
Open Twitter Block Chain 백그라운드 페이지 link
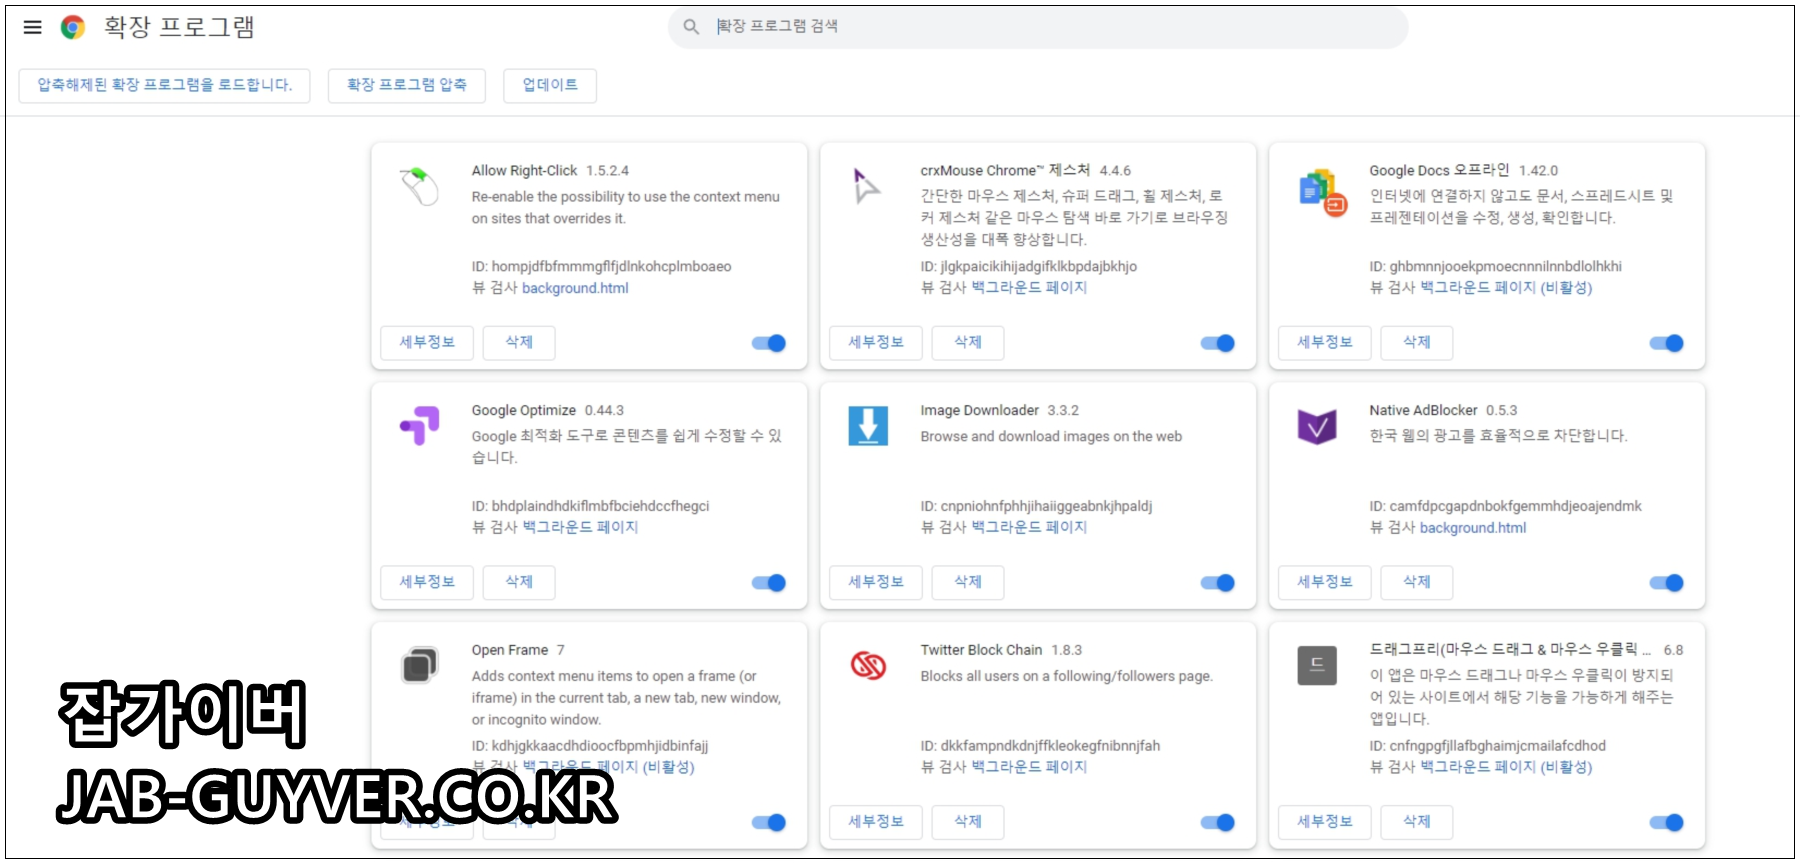click(x=1029, y=767)
